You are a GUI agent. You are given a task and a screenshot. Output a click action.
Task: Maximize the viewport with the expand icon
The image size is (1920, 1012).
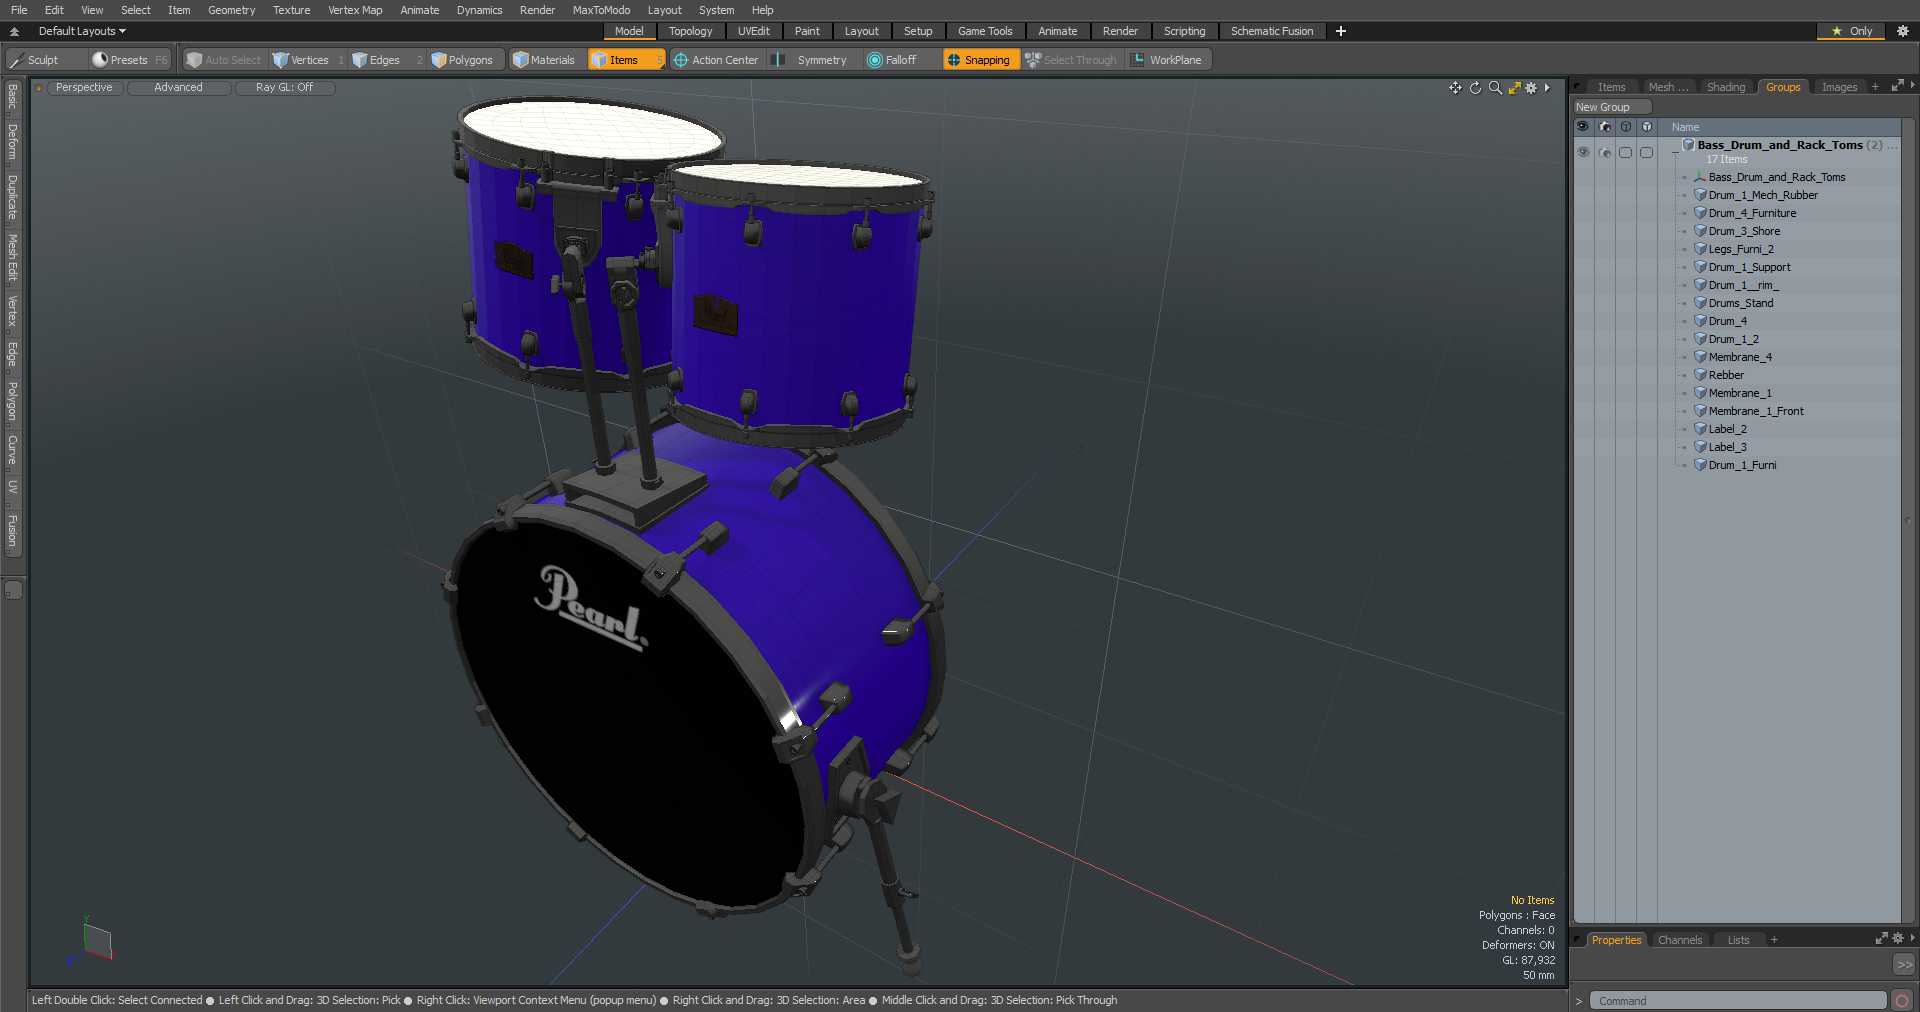pos(1514,88)
